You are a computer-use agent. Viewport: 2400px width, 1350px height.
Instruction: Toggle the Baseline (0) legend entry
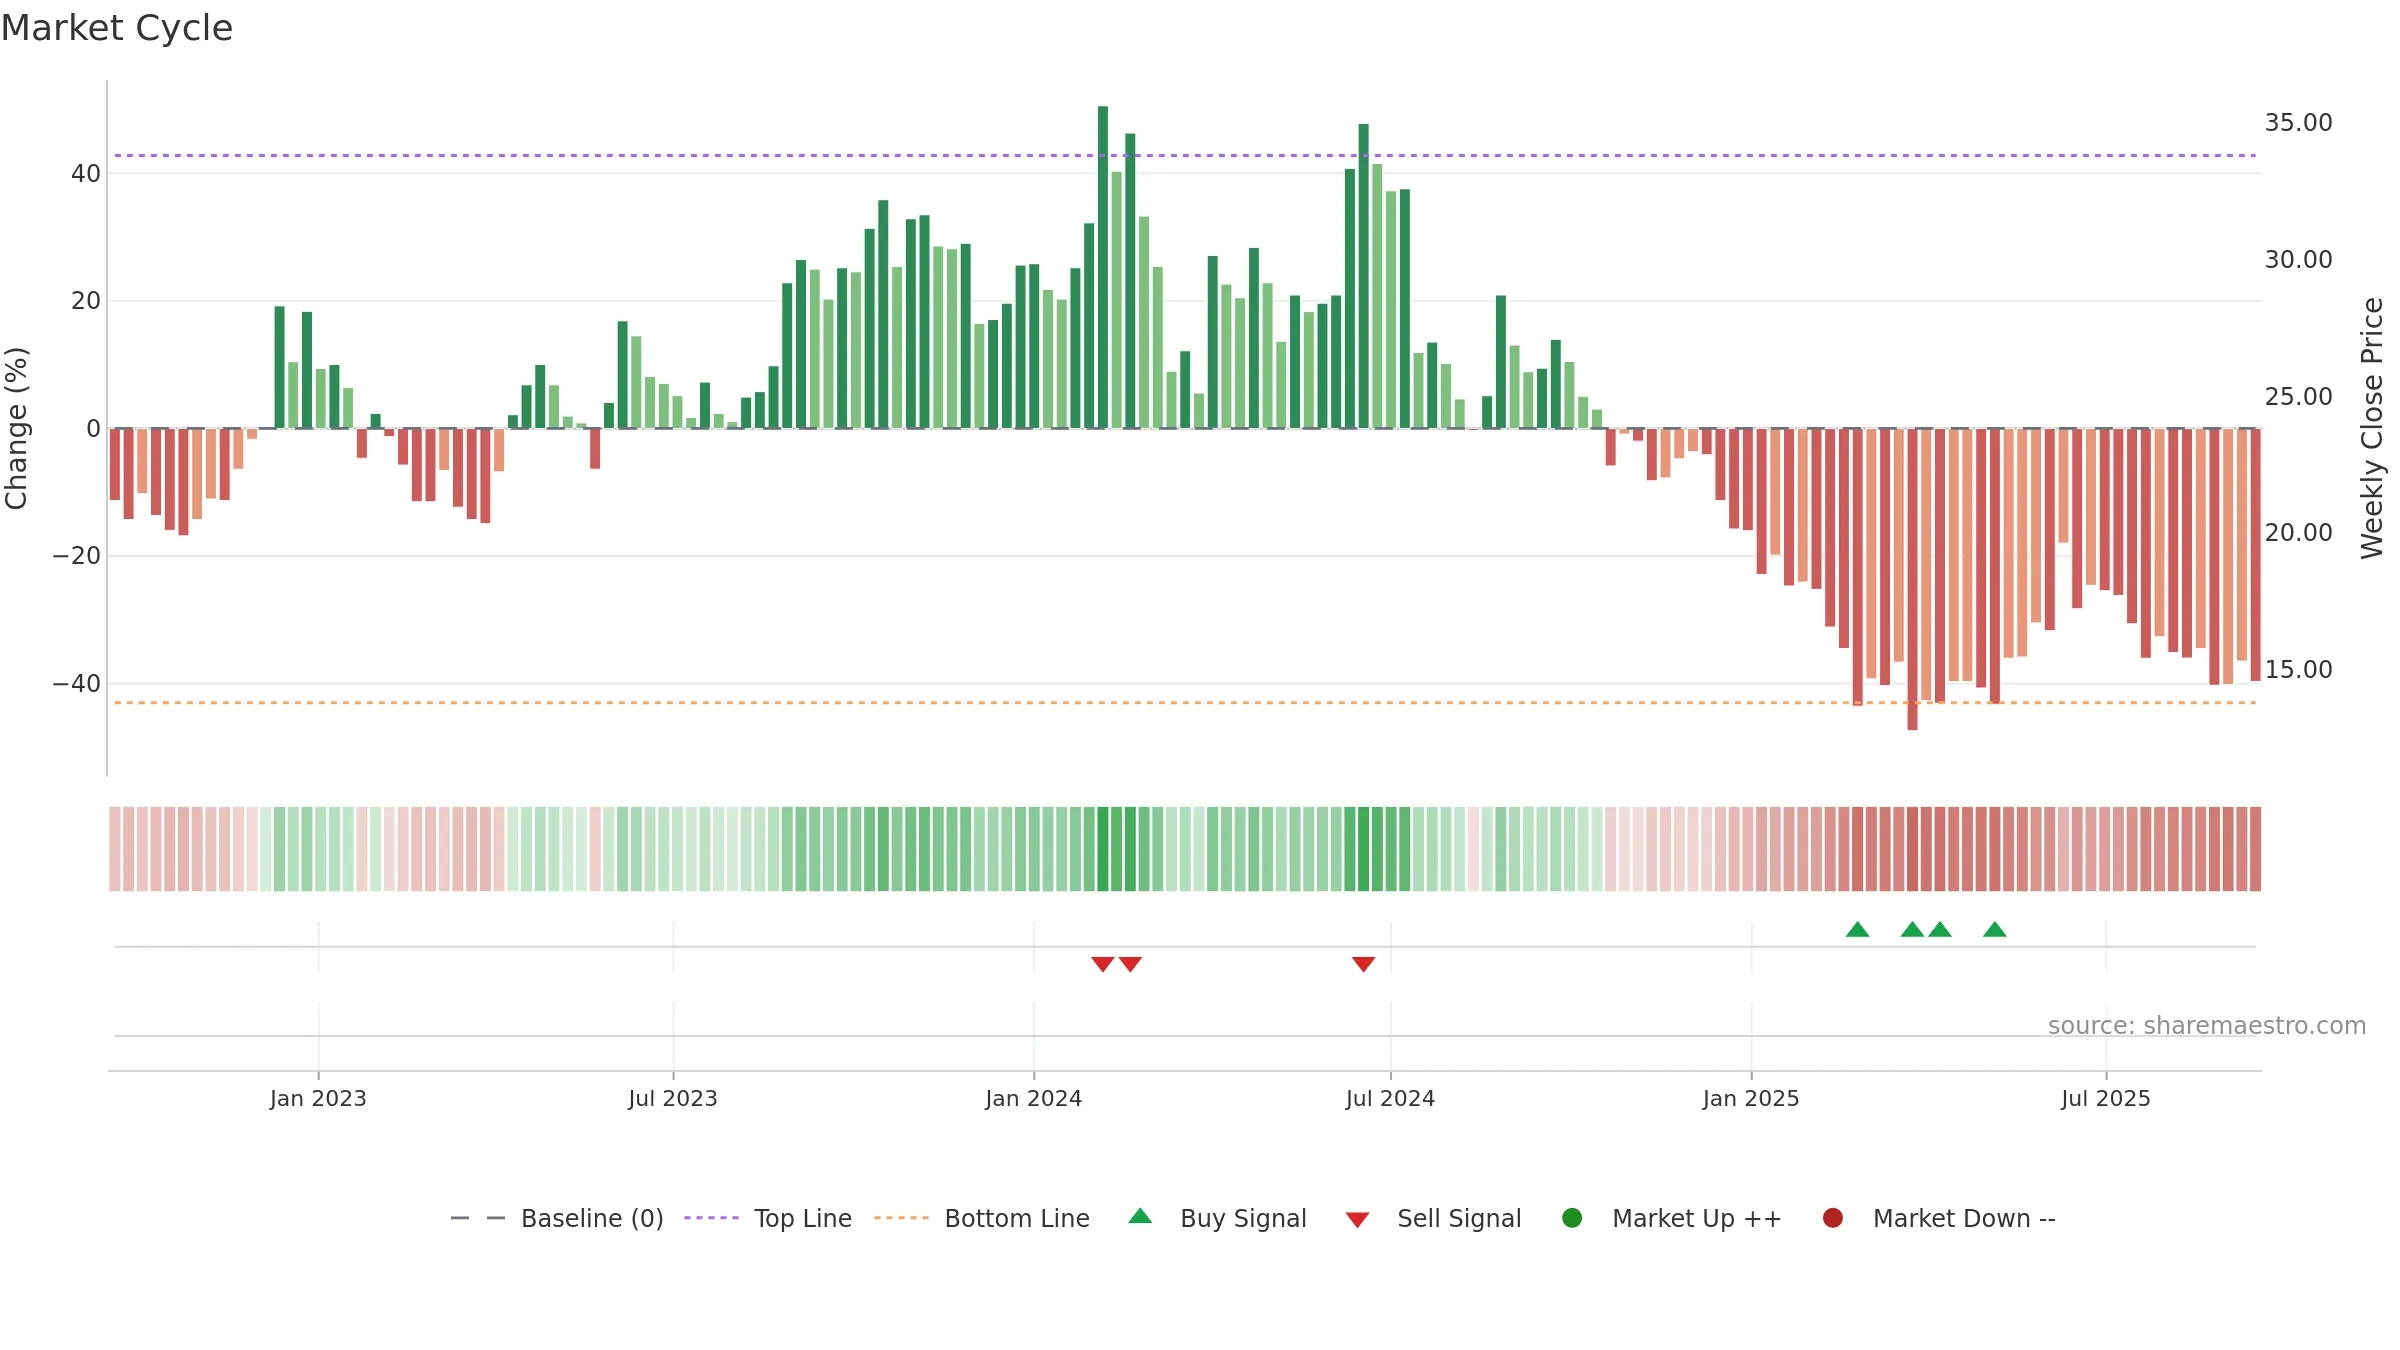(x=557, y=1218)
